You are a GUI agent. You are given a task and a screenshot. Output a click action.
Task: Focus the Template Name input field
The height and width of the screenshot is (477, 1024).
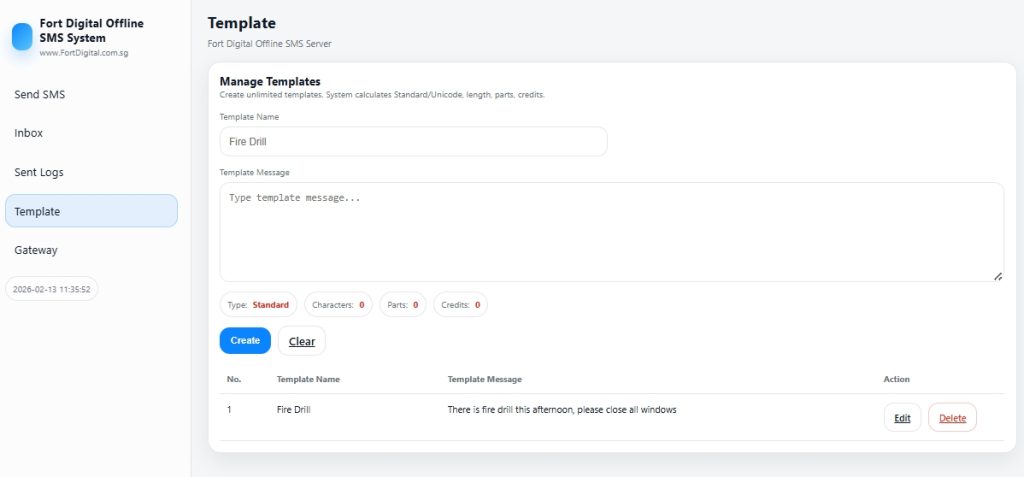(x=413, y=142)
